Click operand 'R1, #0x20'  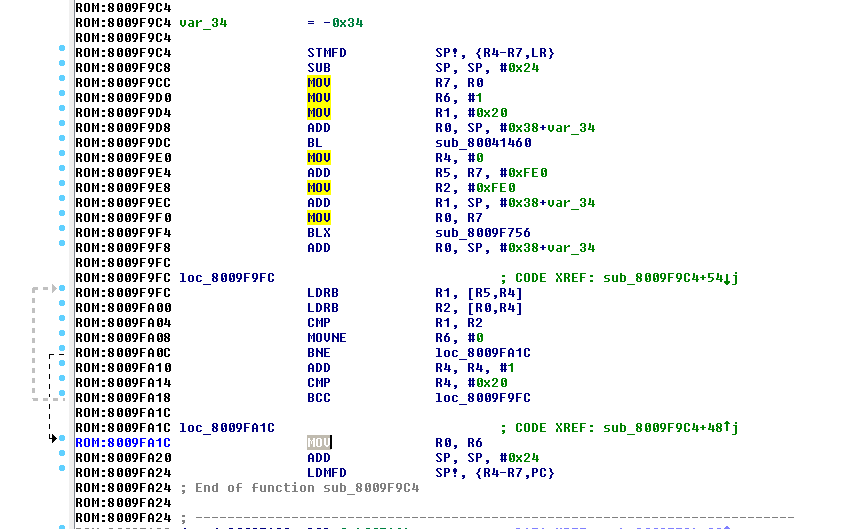click(x=471, y=113)
